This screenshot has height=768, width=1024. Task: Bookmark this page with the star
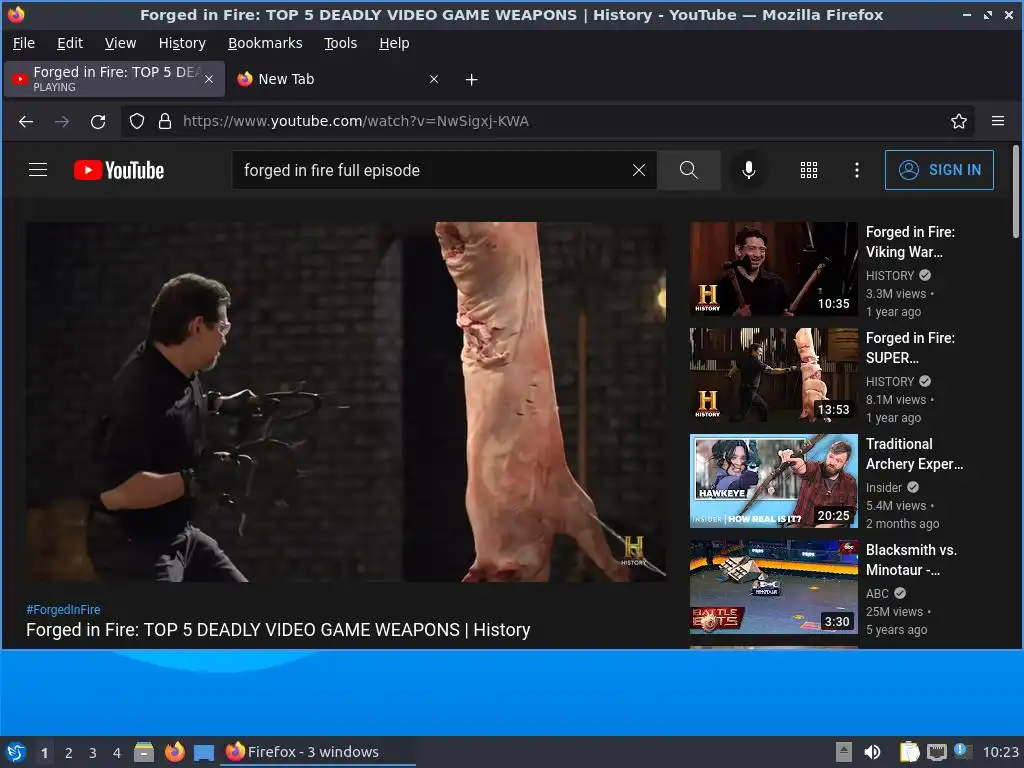[x=958, y=121]
